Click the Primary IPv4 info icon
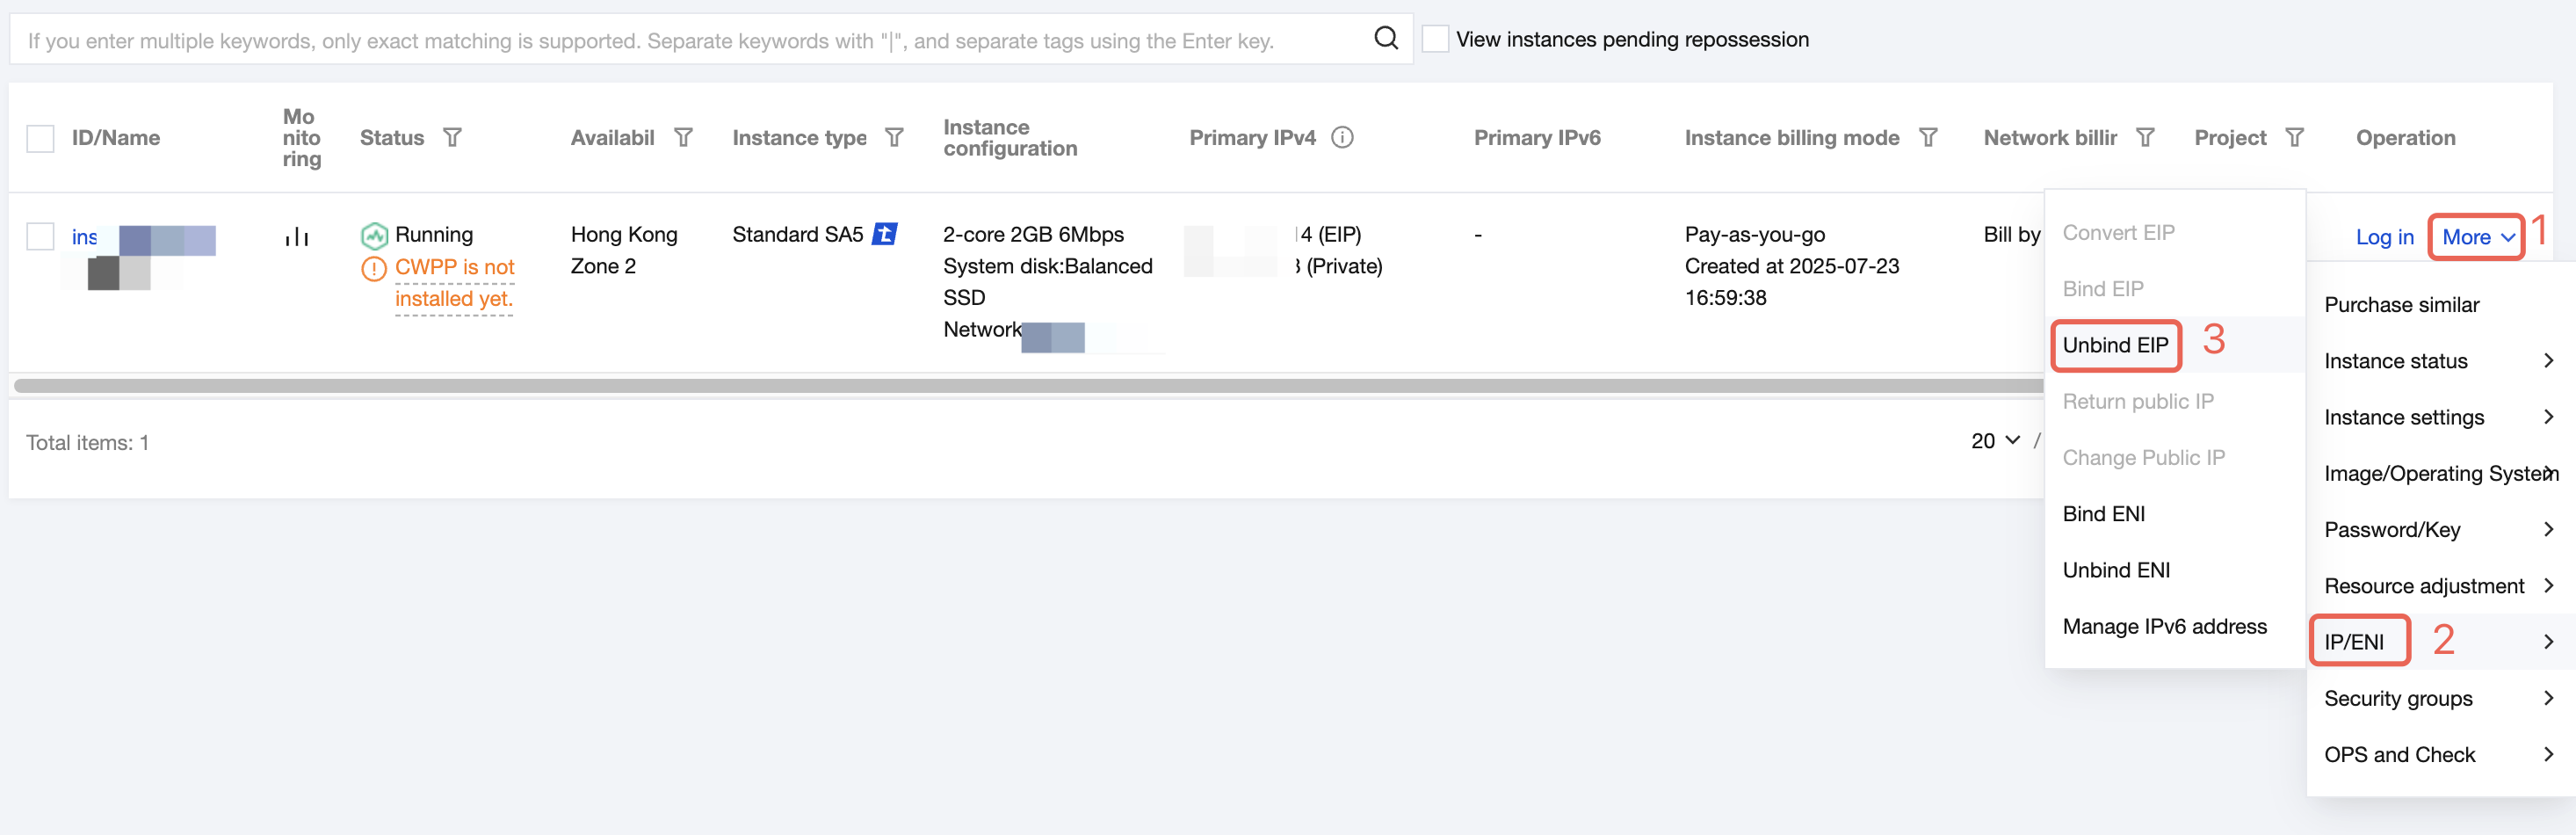This screenshot has width=2576, height=835. coord(1342,137)
